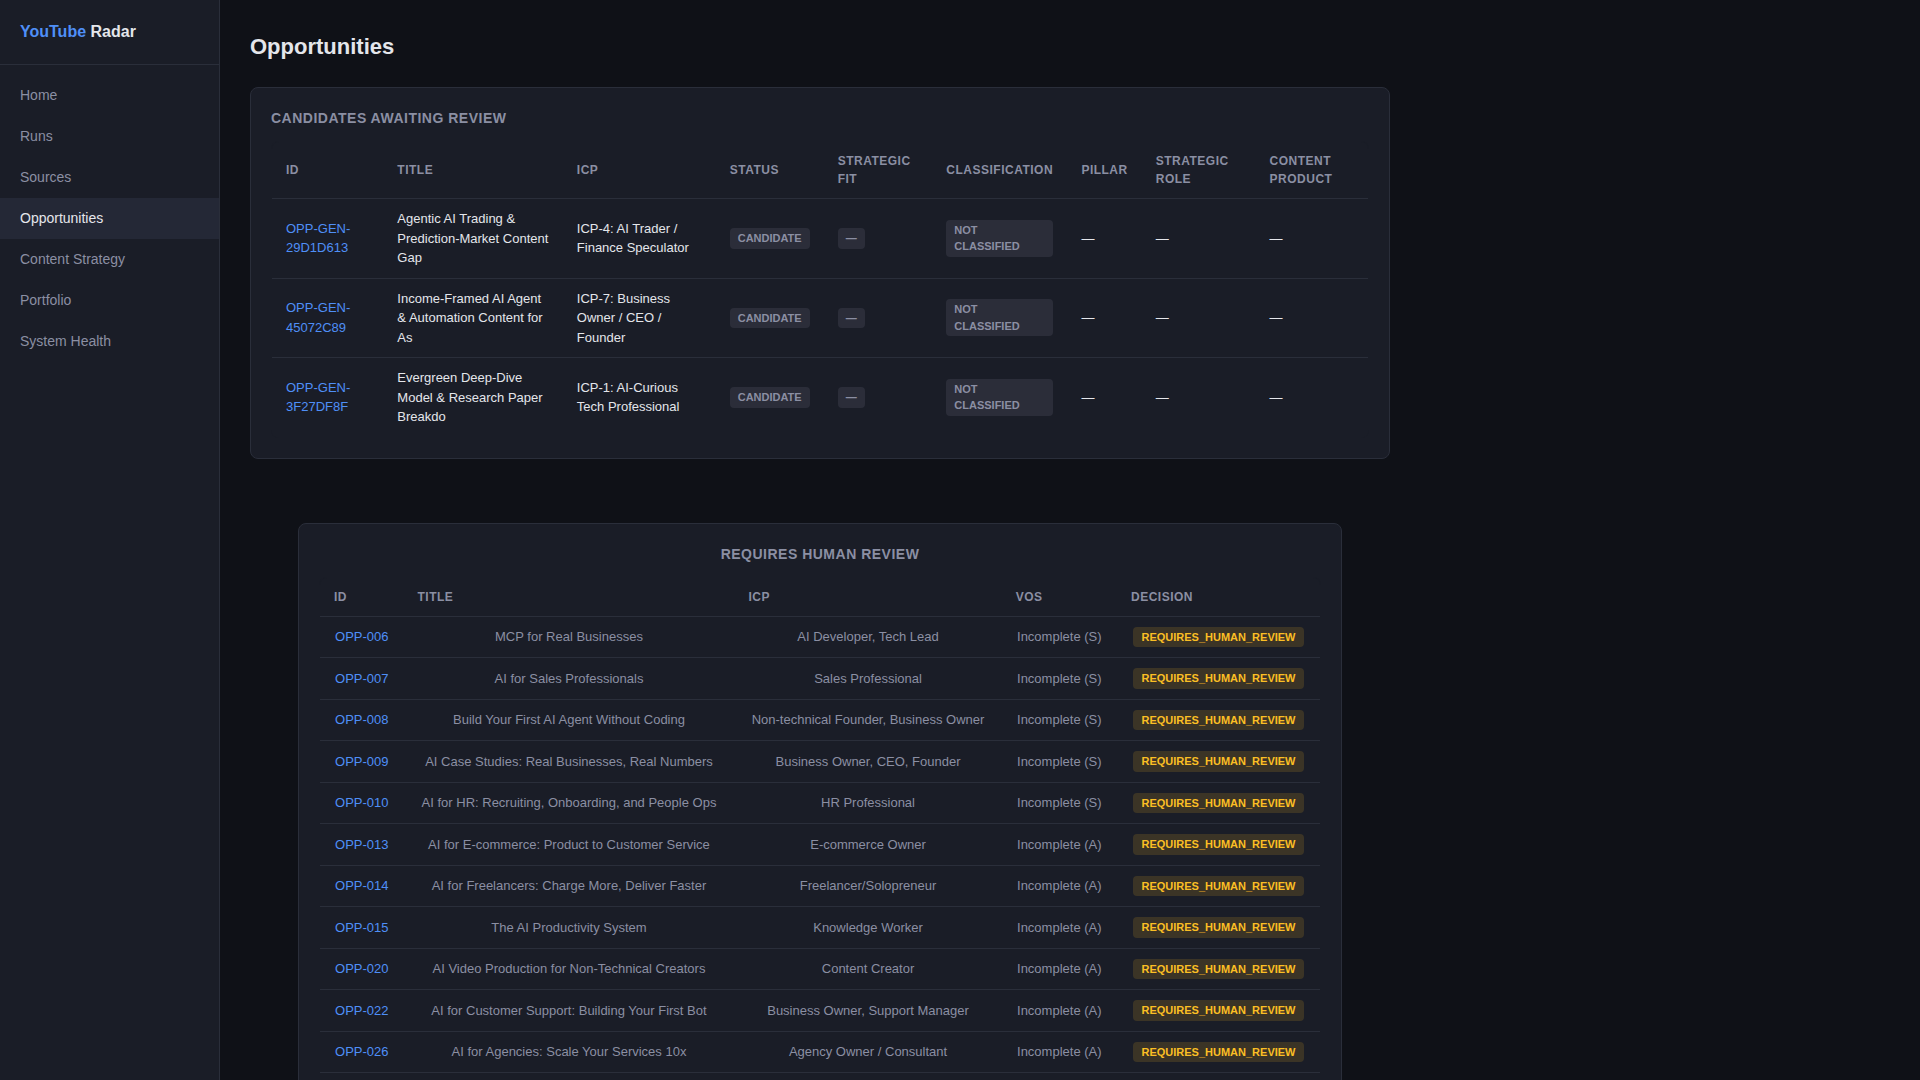Click 'AI Video Production for Non-Technical Creators'
Viewport: 1920px width, 1080px height.
[x=569, y=969]
